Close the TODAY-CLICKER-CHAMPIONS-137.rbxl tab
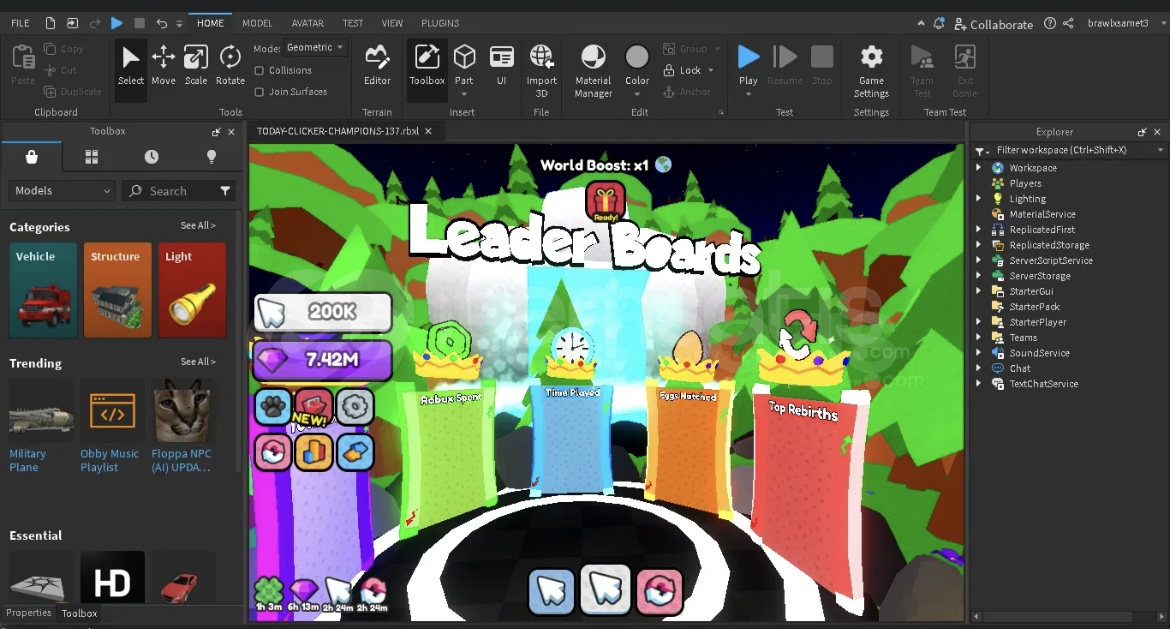Viewport: 1170px width, 629px height. [428, 131]
